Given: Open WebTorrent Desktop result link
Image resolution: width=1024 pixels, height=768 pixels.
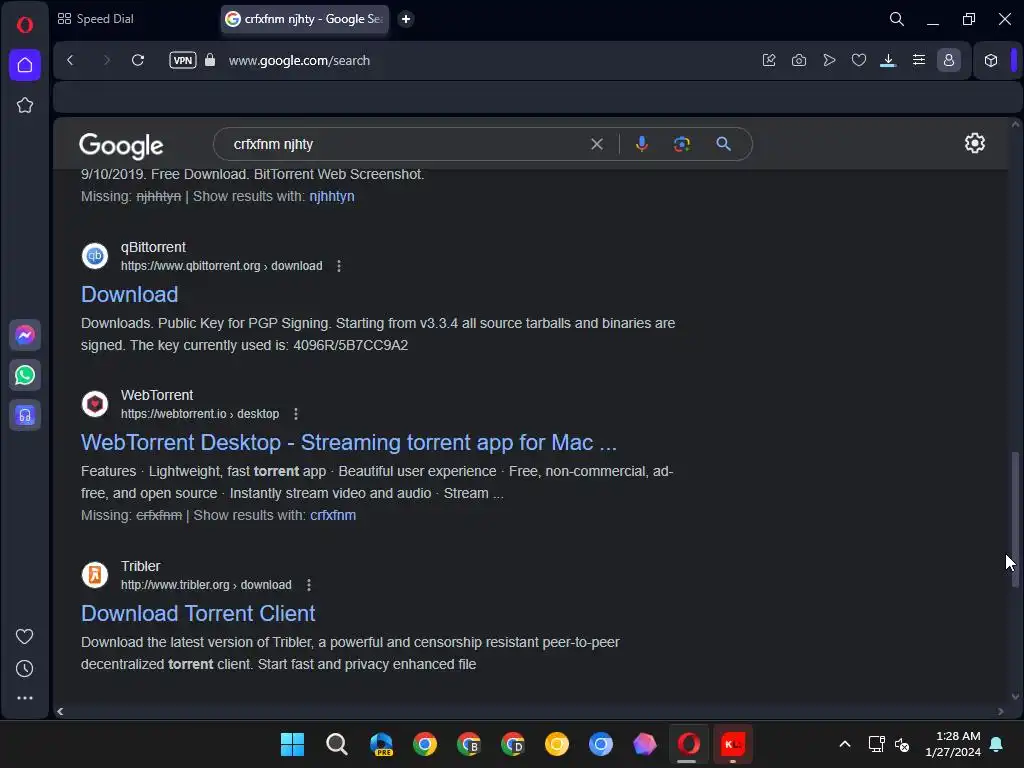Looking at the screenshot, I should pyautogui.click(x=349, y=443).
